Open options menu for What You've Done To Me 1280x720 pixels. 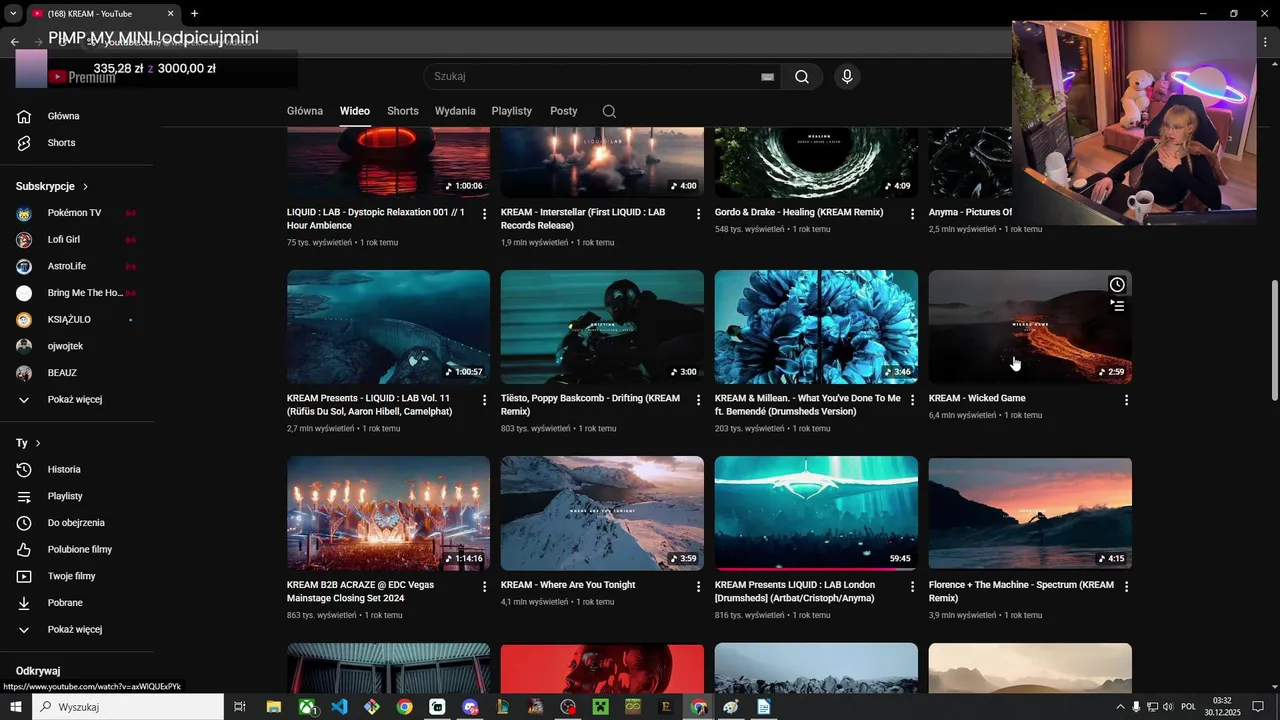pyautogui.click(x=912, y=400)
